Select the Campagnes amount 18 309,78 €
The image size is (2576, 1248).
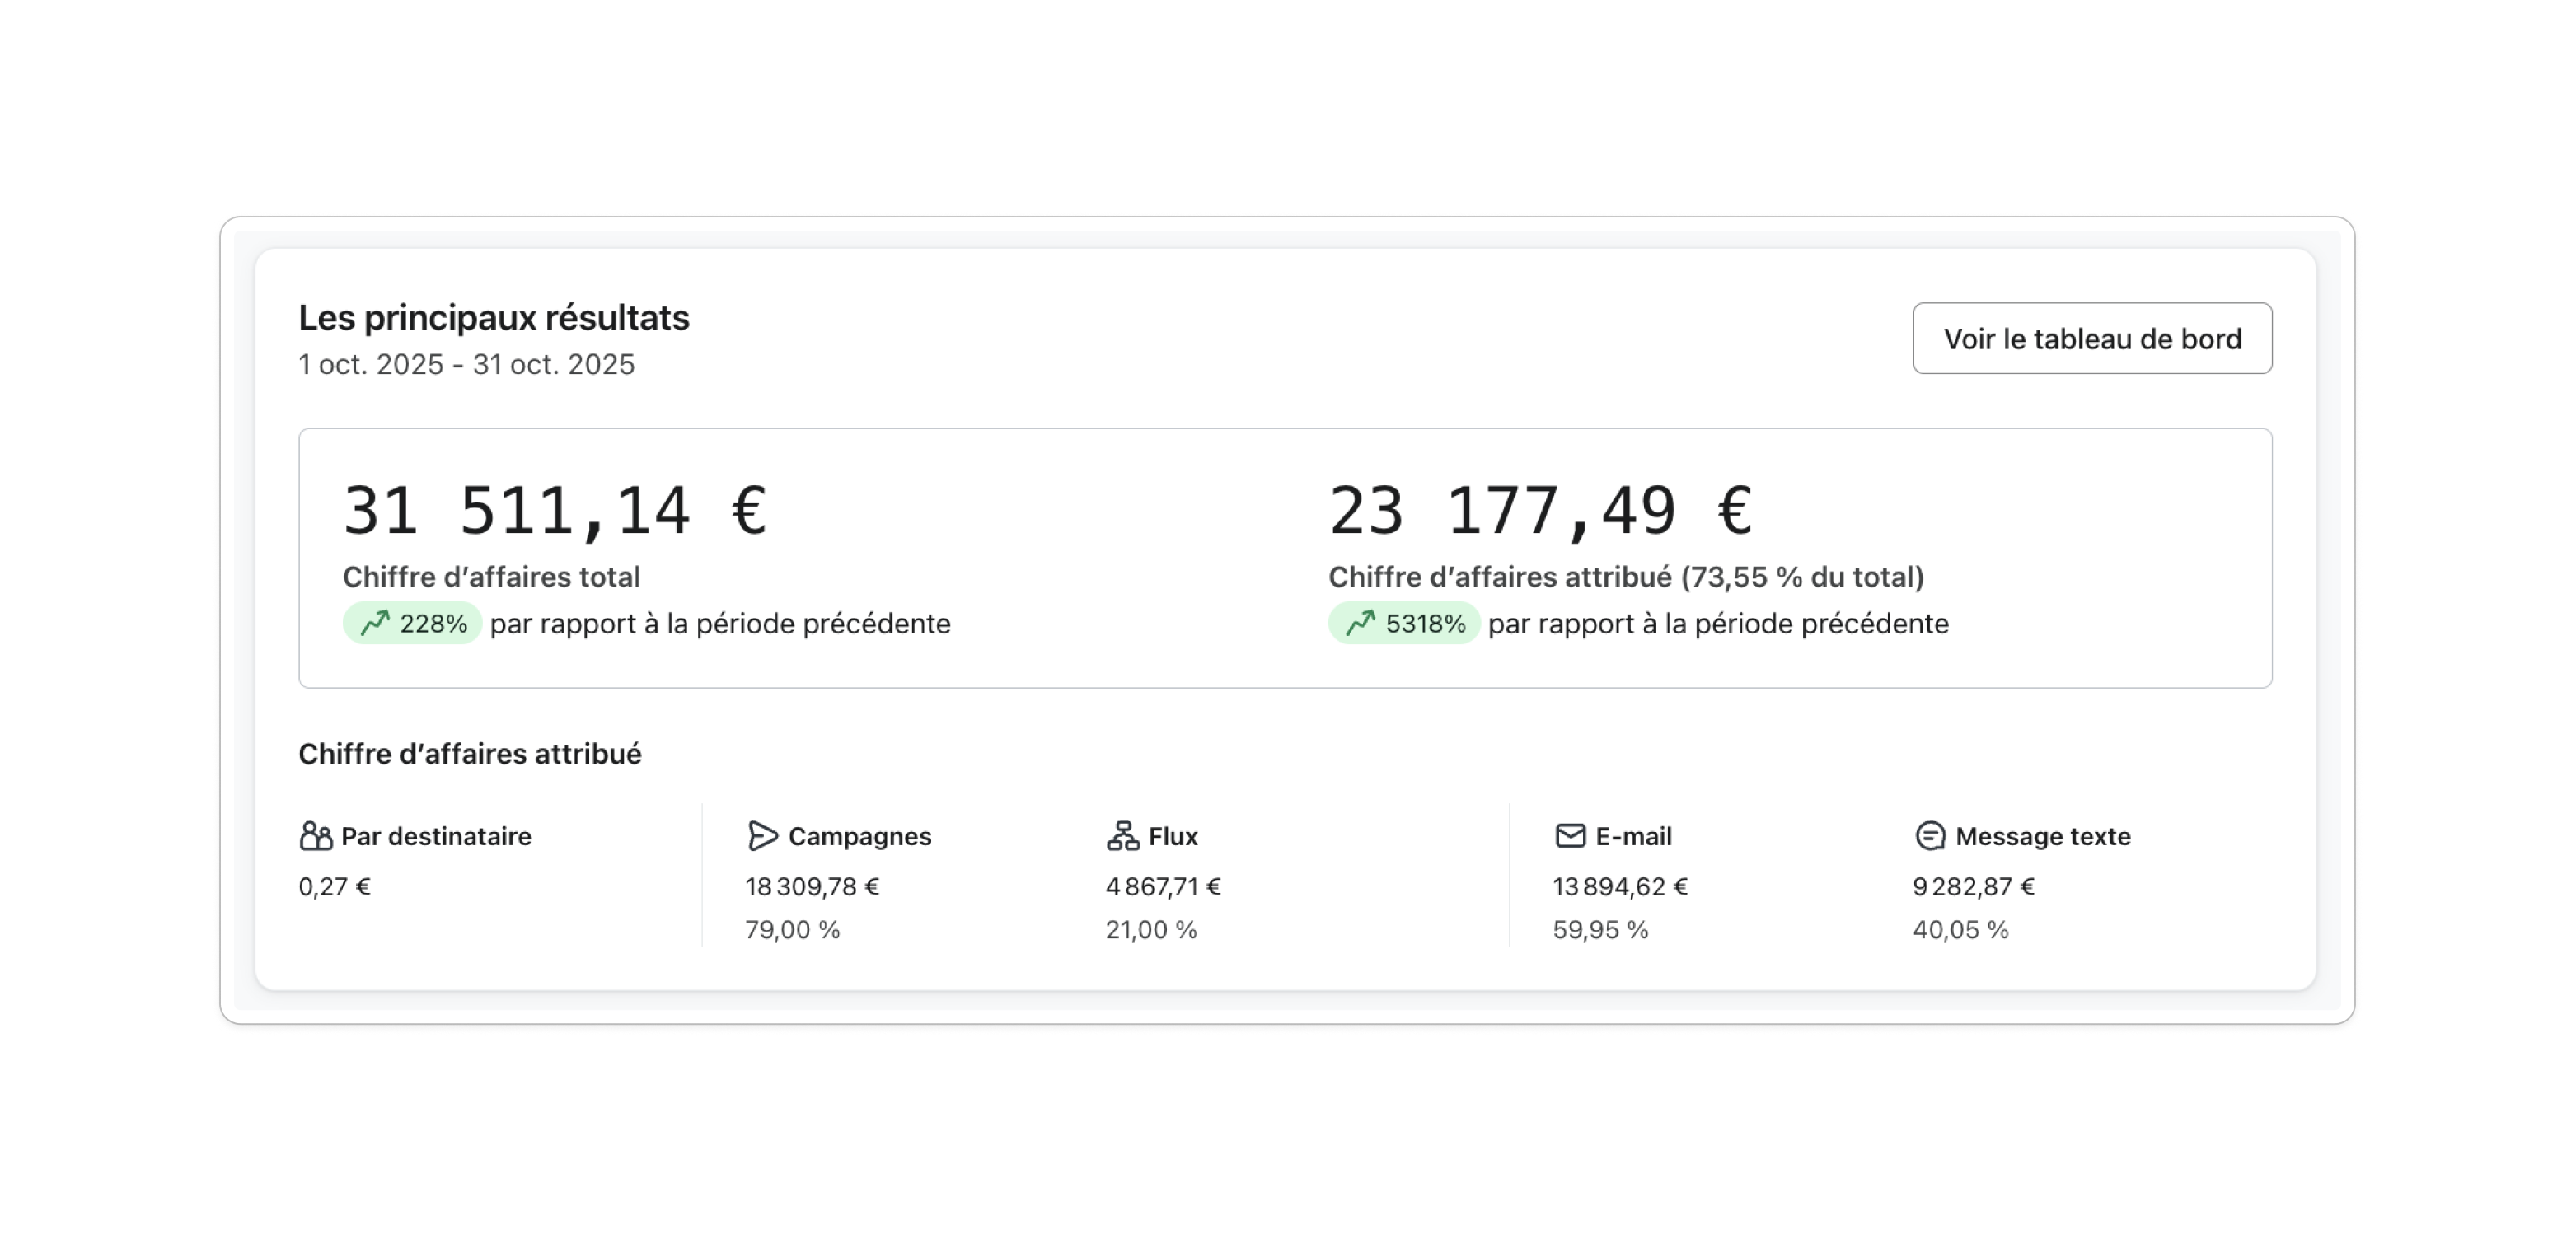tap(812, 886)
